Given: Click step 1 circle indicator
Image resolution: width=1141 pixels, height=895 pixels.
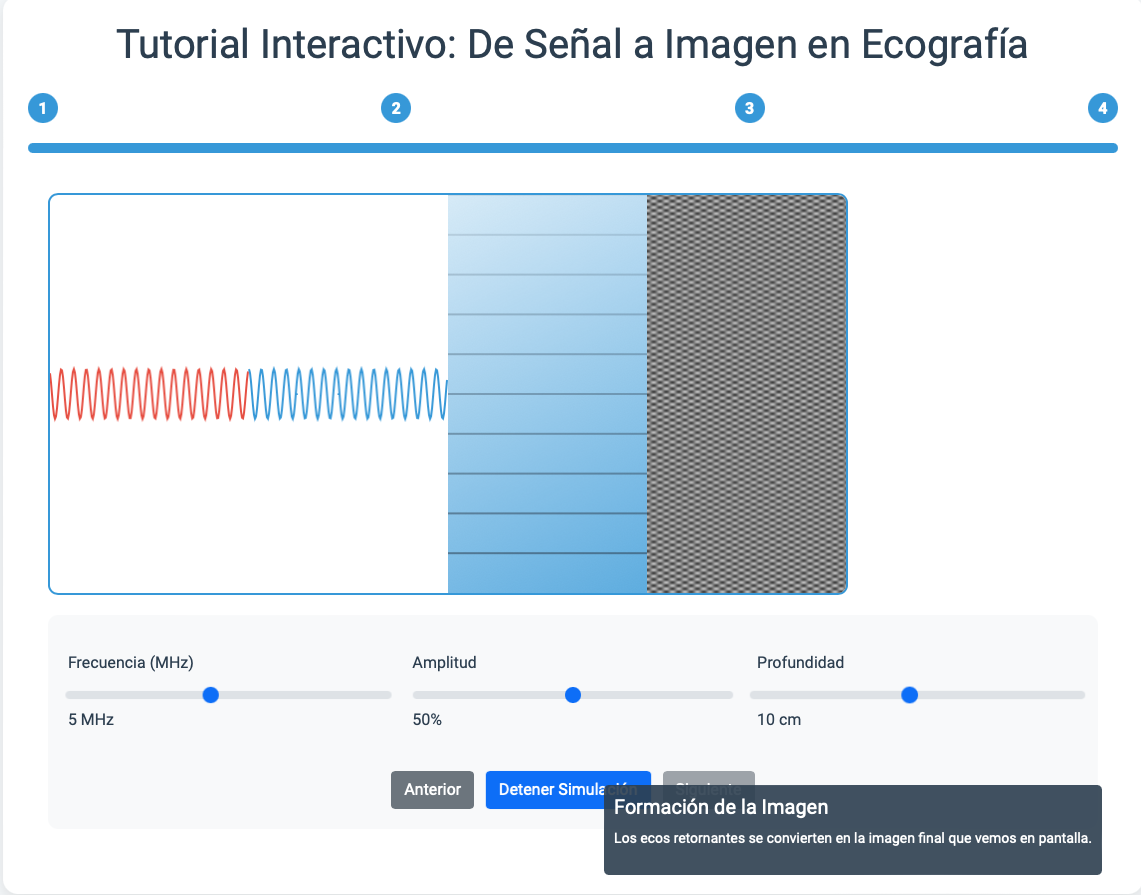Looking at the screenshot, I should pyautogui.click(x=43, y=108).
